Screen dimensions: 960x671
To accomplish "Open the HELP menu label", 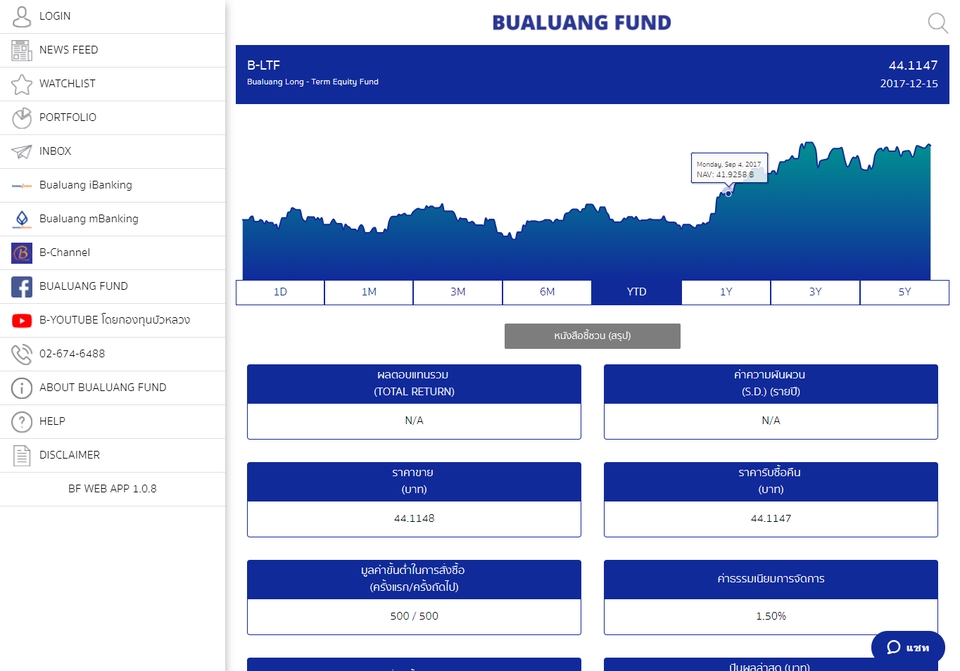I will (x=52, y=421).
